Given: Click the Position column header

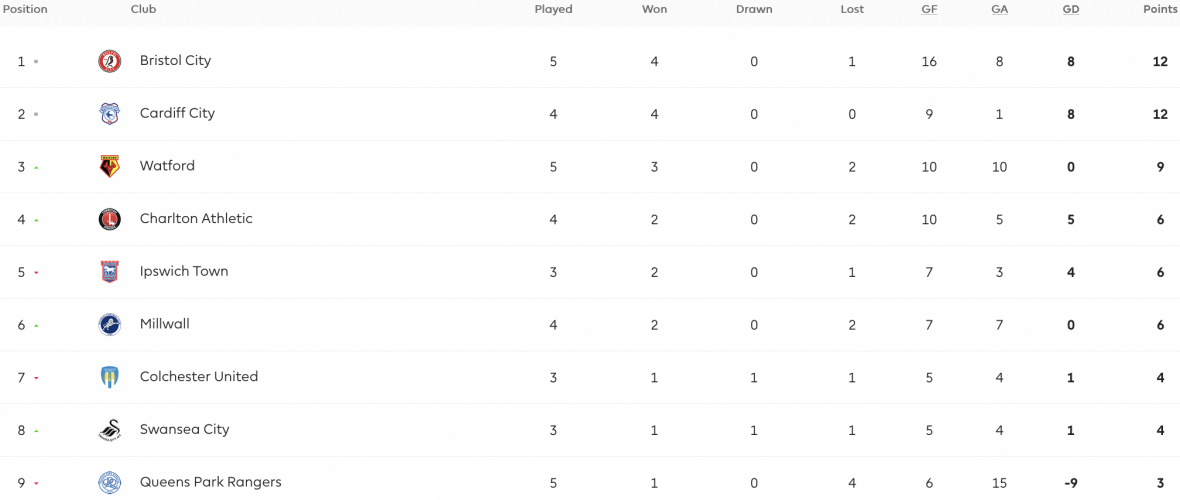Looking at the screenshot, I should [x=24, y=10].
